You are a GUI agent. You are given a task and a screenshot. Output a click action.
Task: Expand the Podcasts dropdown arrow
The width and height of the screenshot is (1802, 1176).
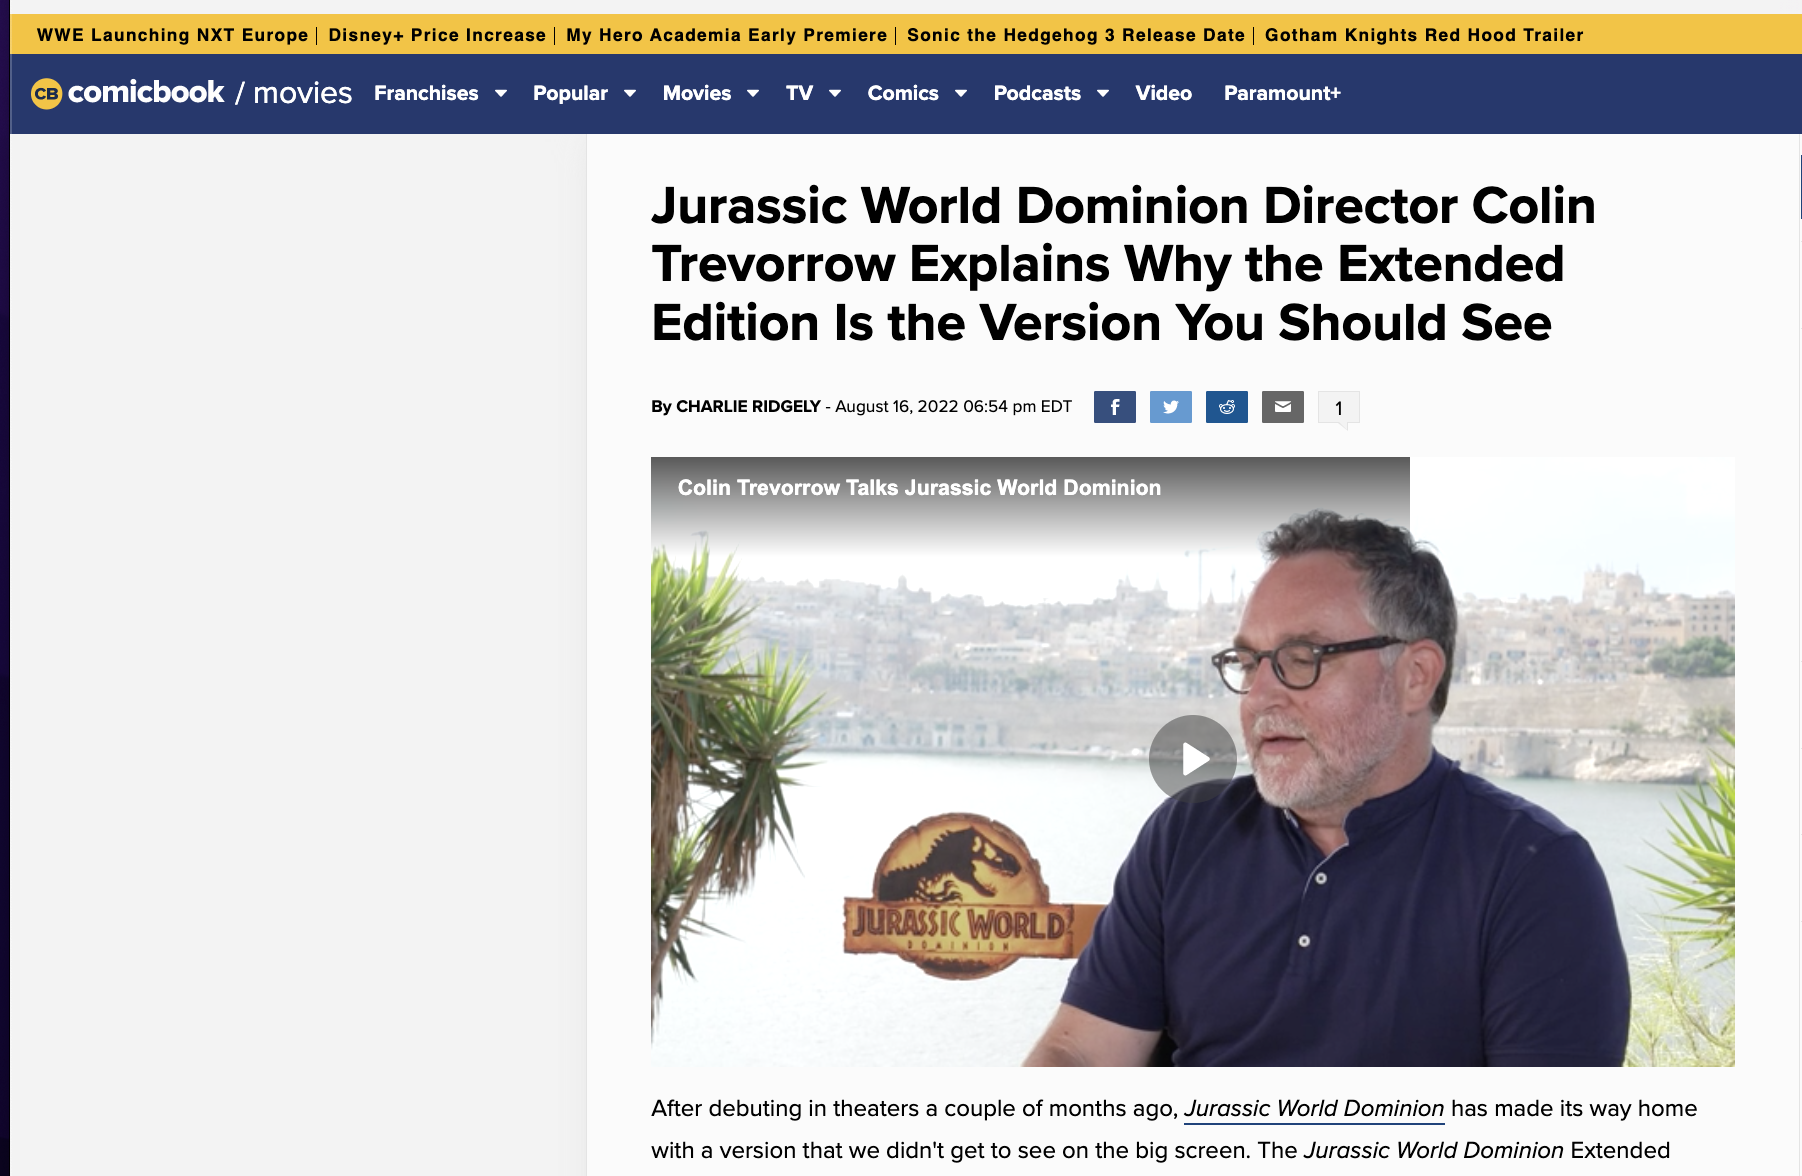click(x=1103, y=93)
